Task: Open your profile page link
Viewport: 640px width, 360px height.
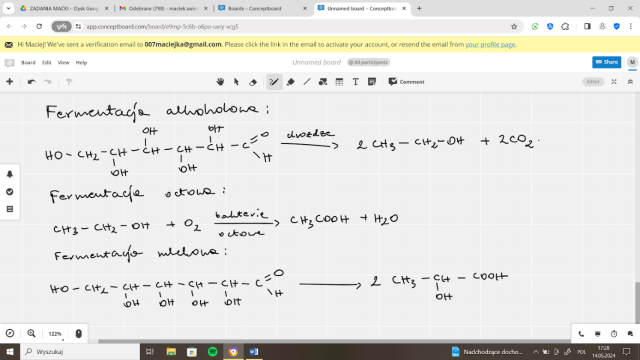Action: coord(490,44)
